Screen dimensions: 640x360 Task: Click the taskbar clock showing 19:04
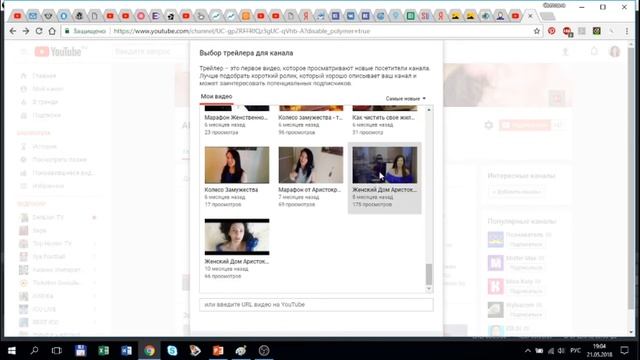600,351
